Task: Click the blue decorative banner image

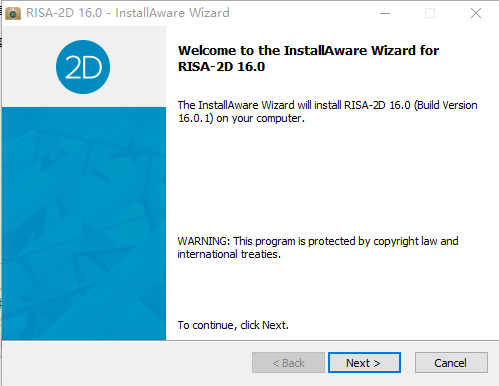Action: pyautogui.click(x=84, y=223)
